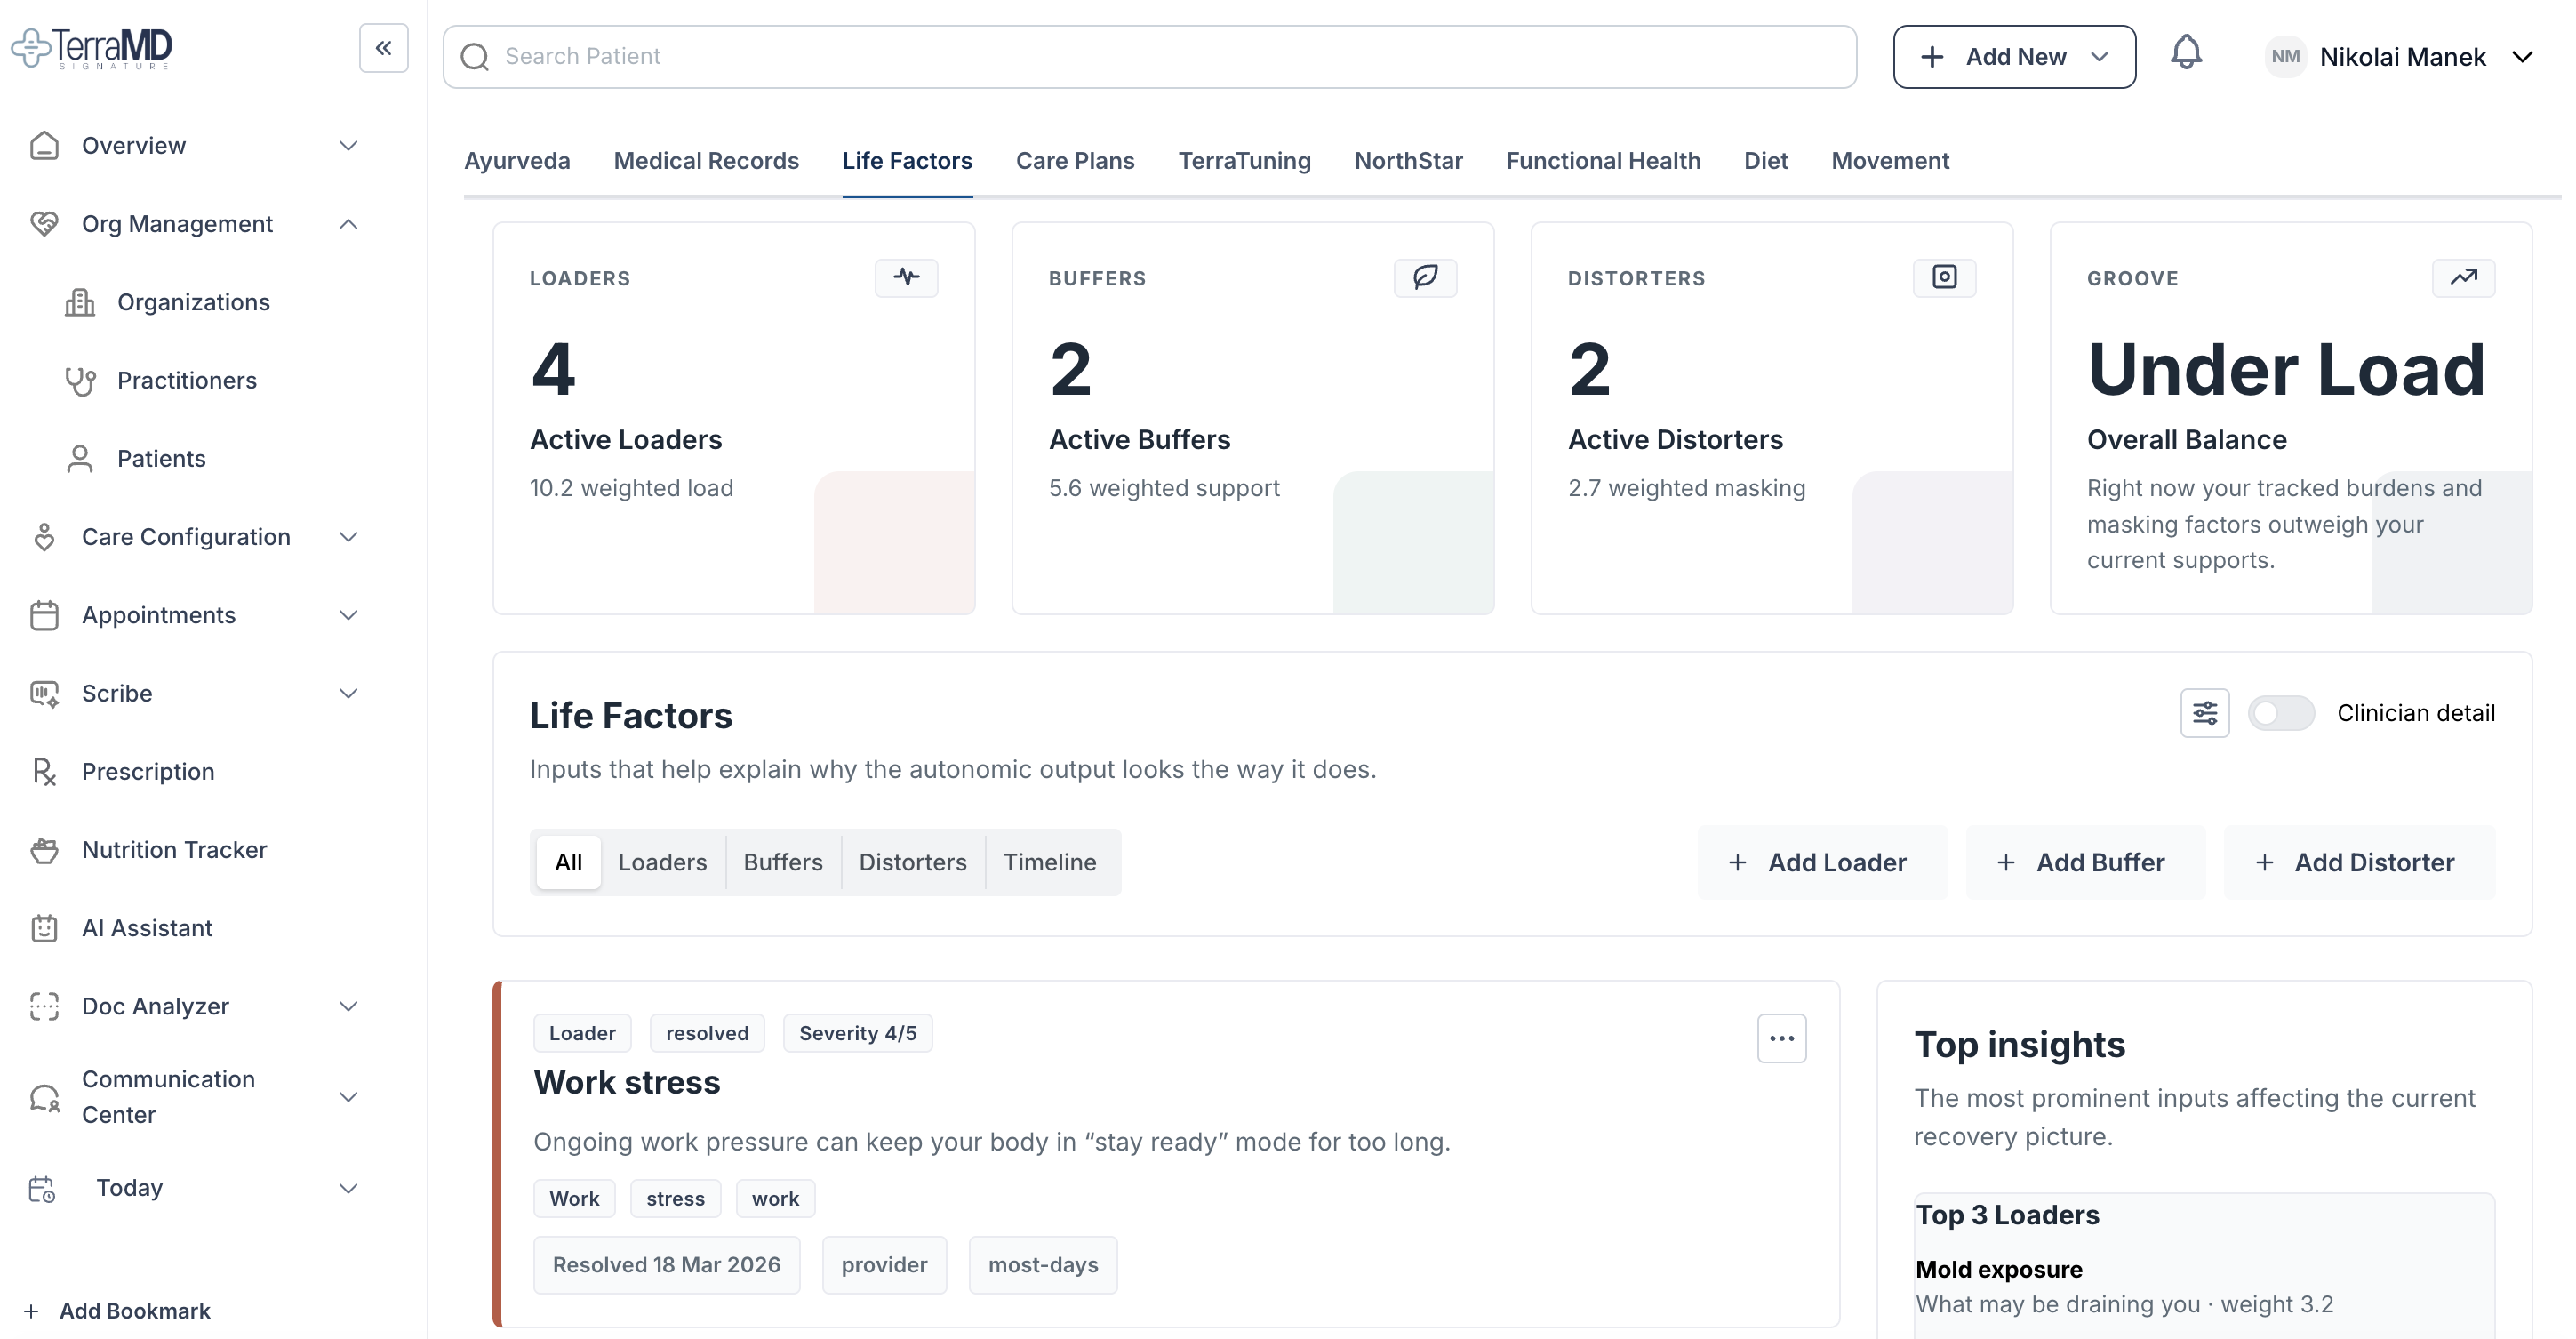
Task: Open the AI Assistant from the sidebar
Action: [147, 927]
